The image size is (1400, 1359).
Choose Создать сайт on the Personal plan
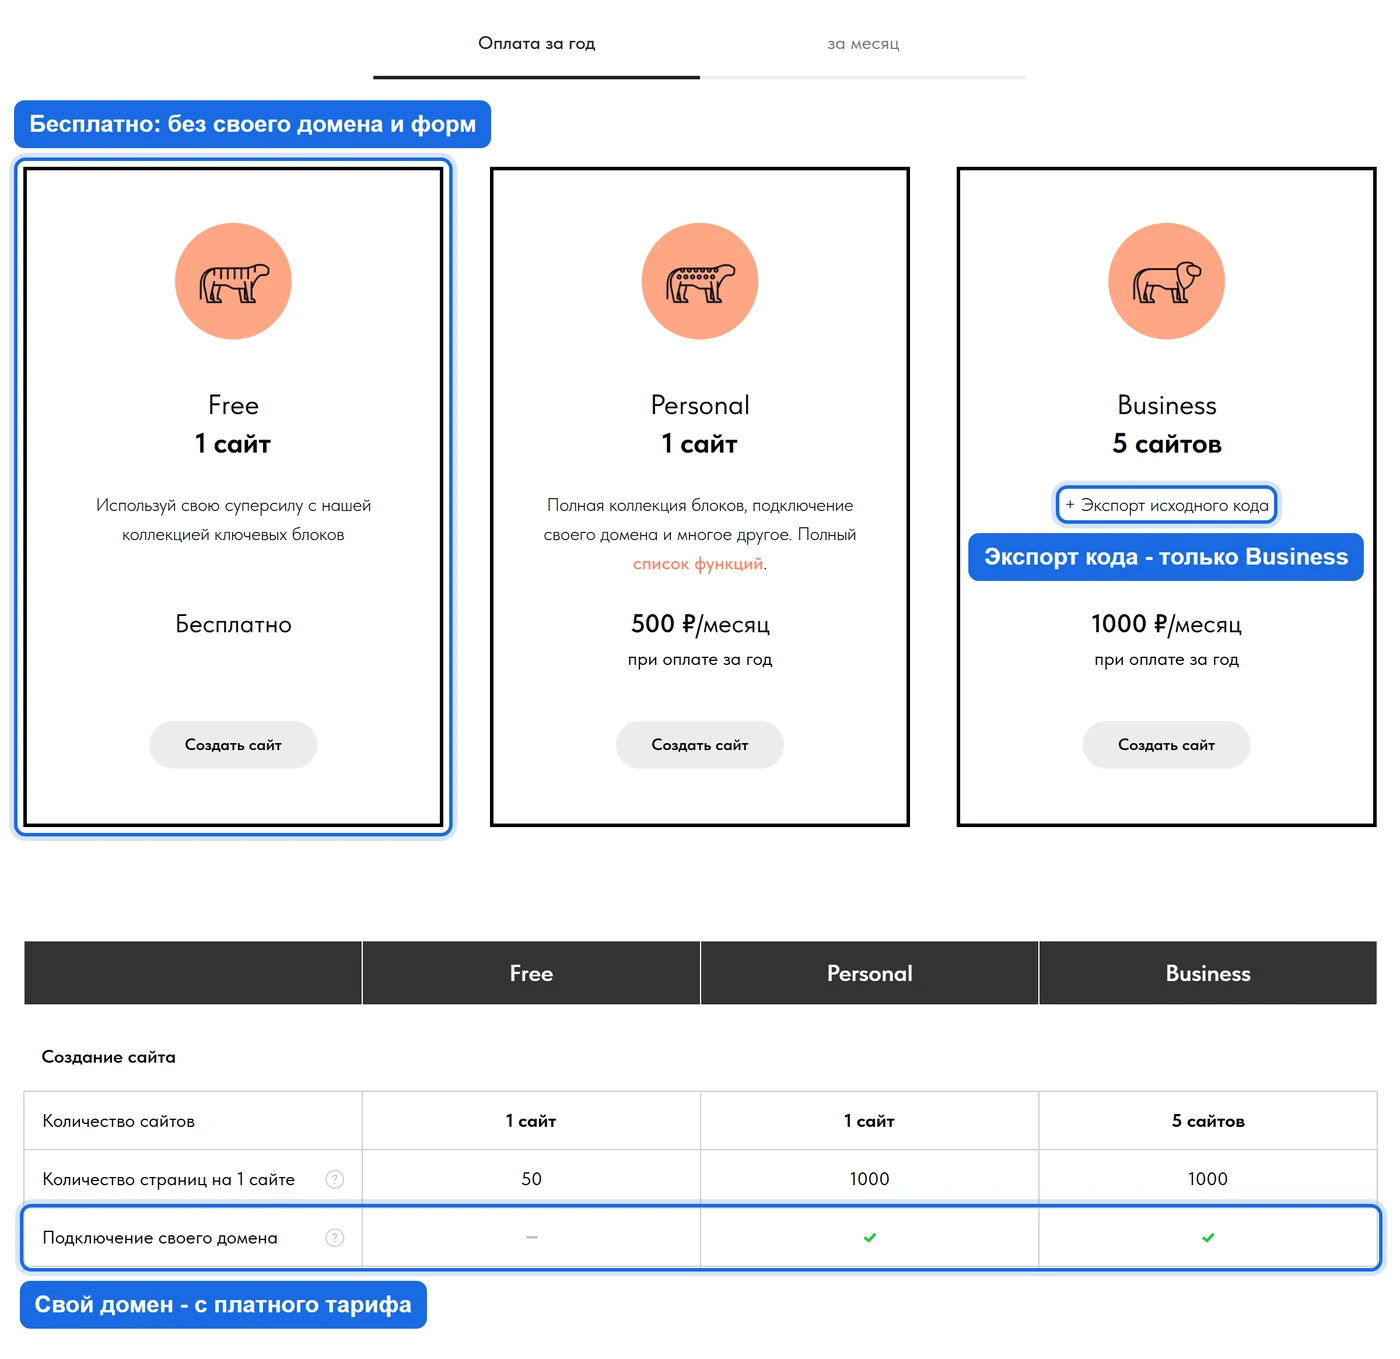(700, 745)
